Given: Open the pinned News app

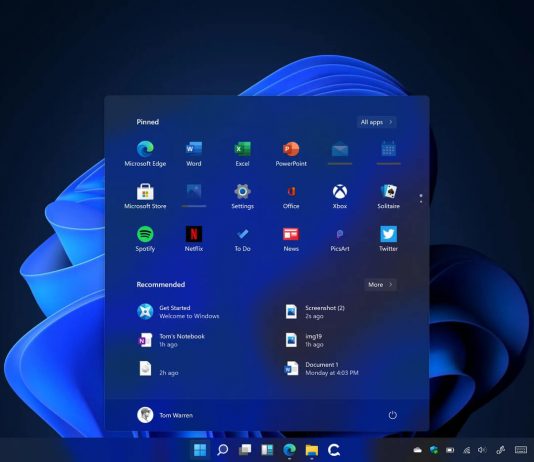Looking at the screenshot, I should 291,239.
